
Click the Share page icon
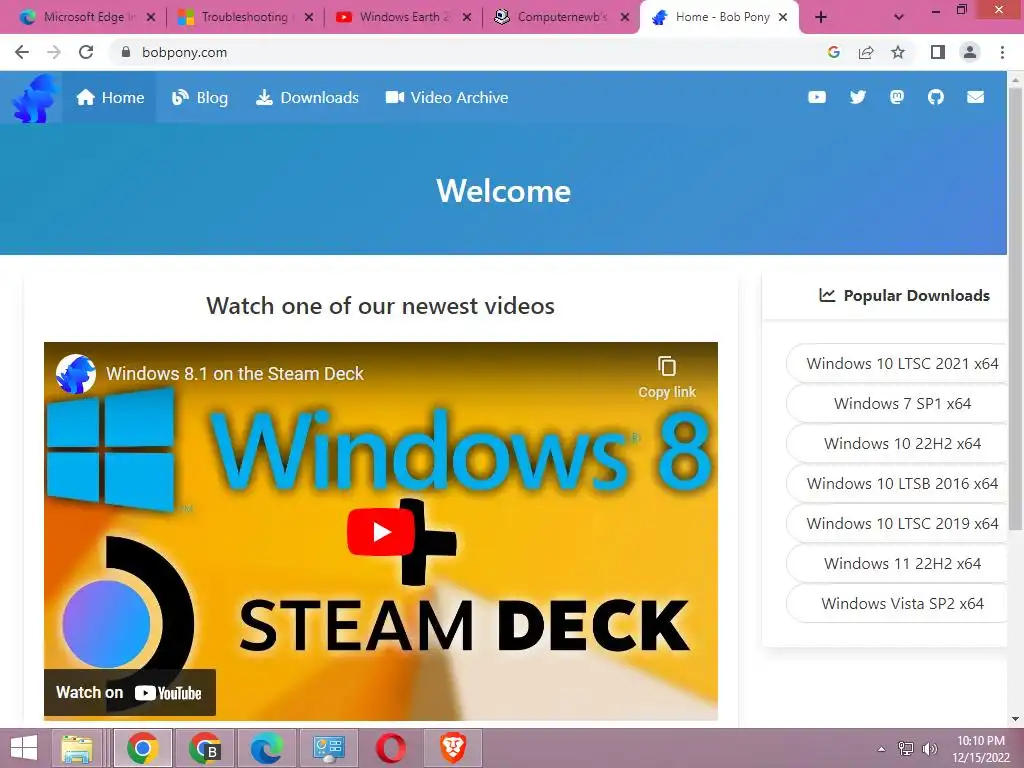click(866, 52)
